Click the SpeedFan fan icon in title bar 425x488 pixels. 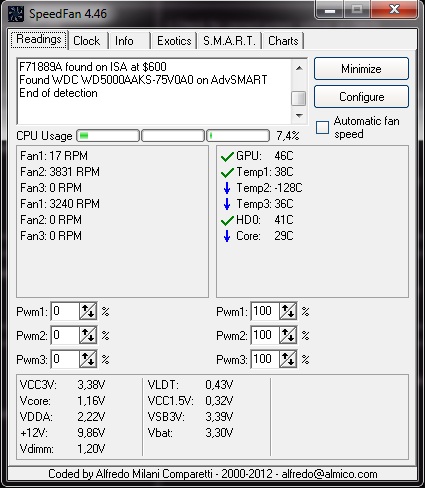16,14
